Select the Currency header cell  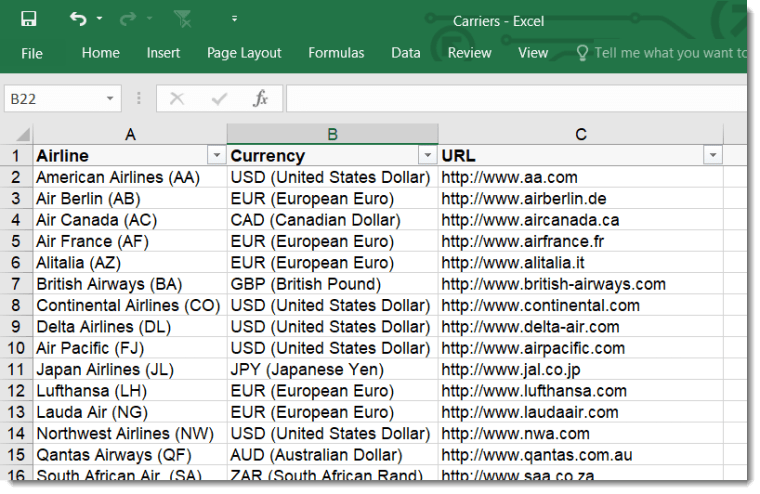pyautogui.click(x=332, y=156)
